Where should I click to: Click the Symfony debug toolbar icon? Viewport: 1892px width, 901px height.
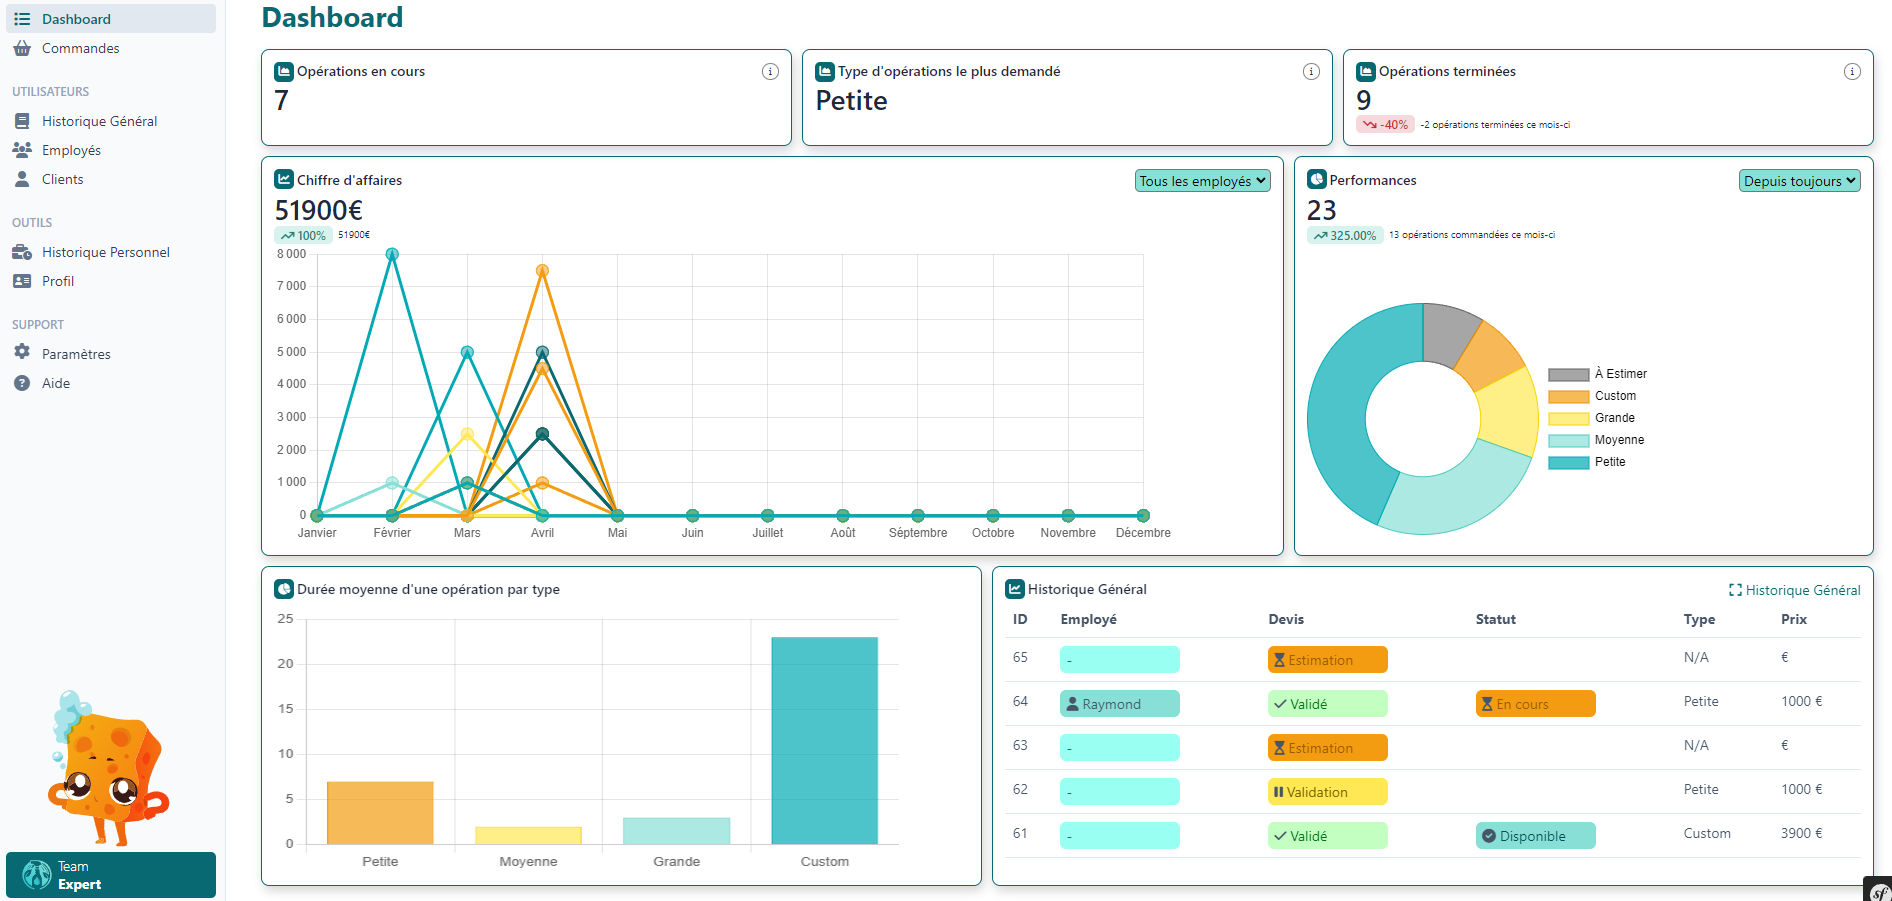point(1879,890)
